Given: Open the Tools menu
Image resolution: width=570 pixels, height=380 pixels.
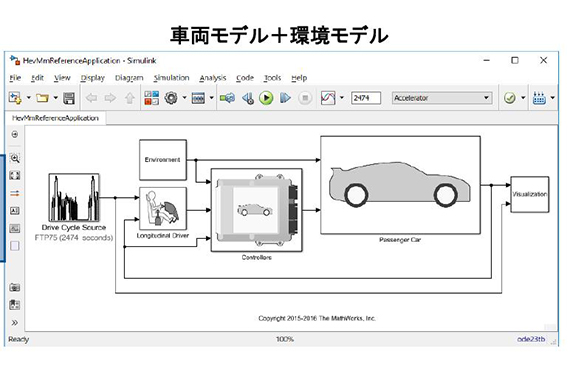Looking at the screenshot, I should 272,78.
